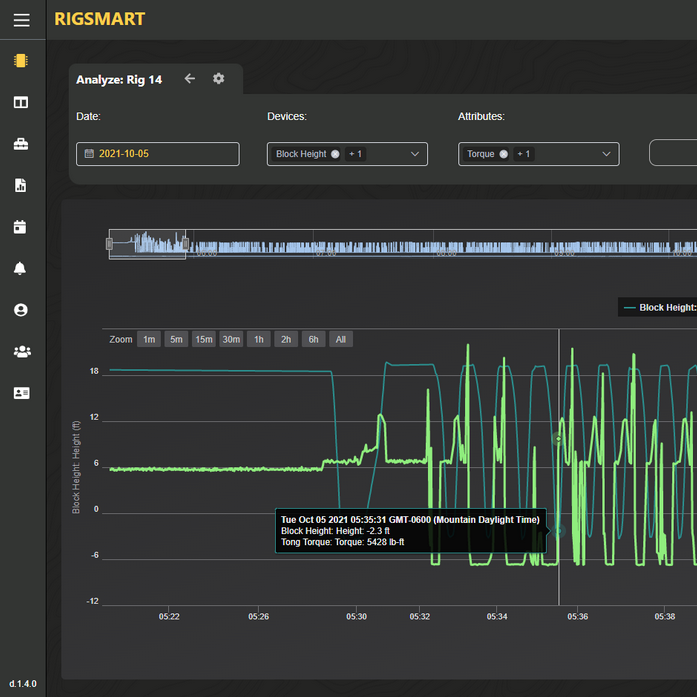This screenshot has height=697, width=697.
Task: Set zoom to 5m
Action: click(x=176, y=340)
